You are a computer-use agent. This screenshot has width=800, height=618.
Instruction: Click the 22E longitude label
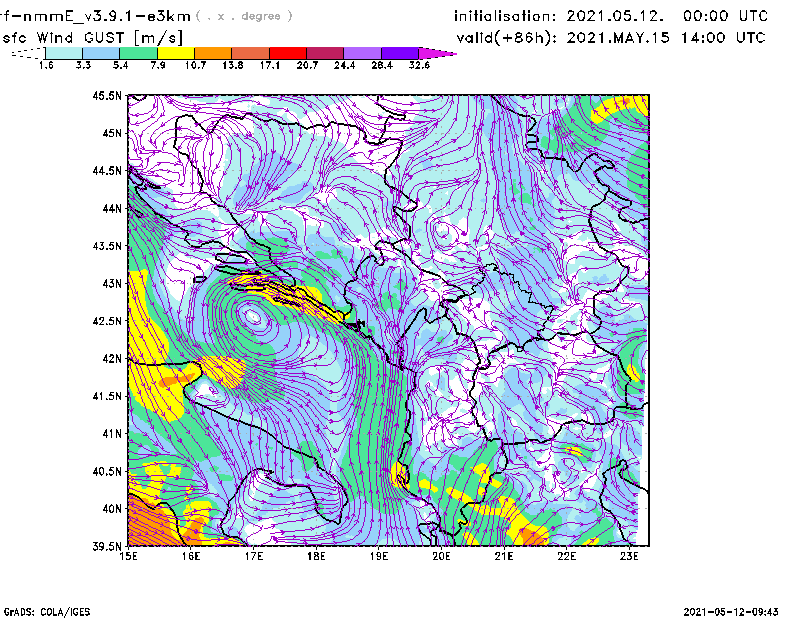pyautogui.click(x=567, y=556)
